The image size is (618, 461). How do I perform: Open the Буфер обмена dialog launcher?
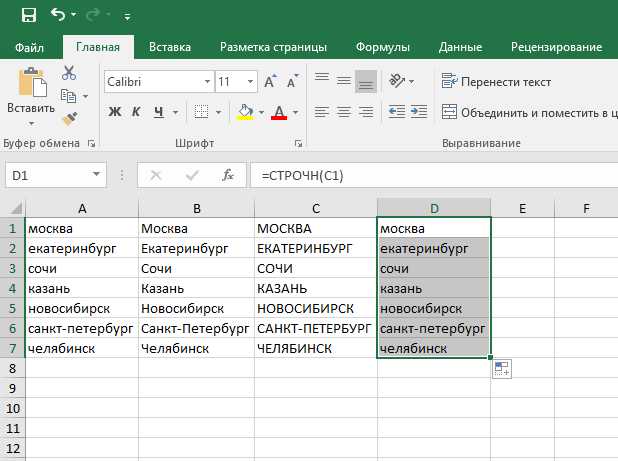point(91,144)
